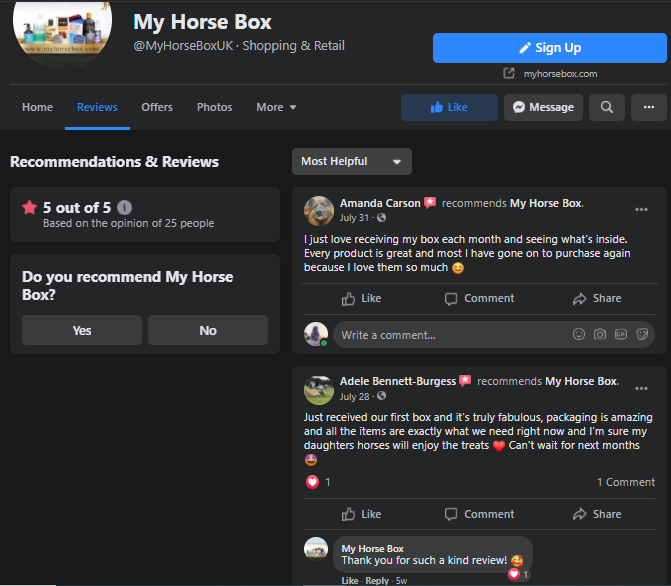Like Amanda Carson's review
The image size is (671, 586).
(x=362, y=298)
